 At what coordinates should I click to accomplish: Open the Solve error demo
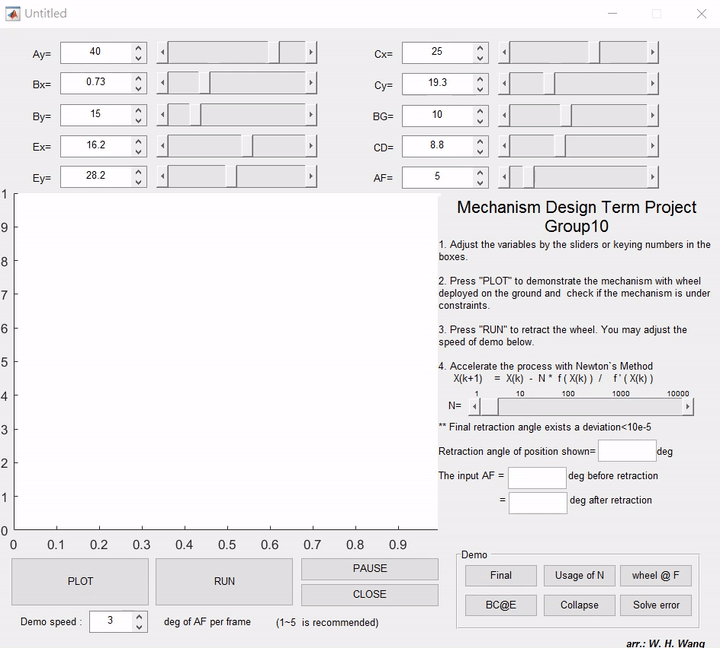click(x=656, y=605)
